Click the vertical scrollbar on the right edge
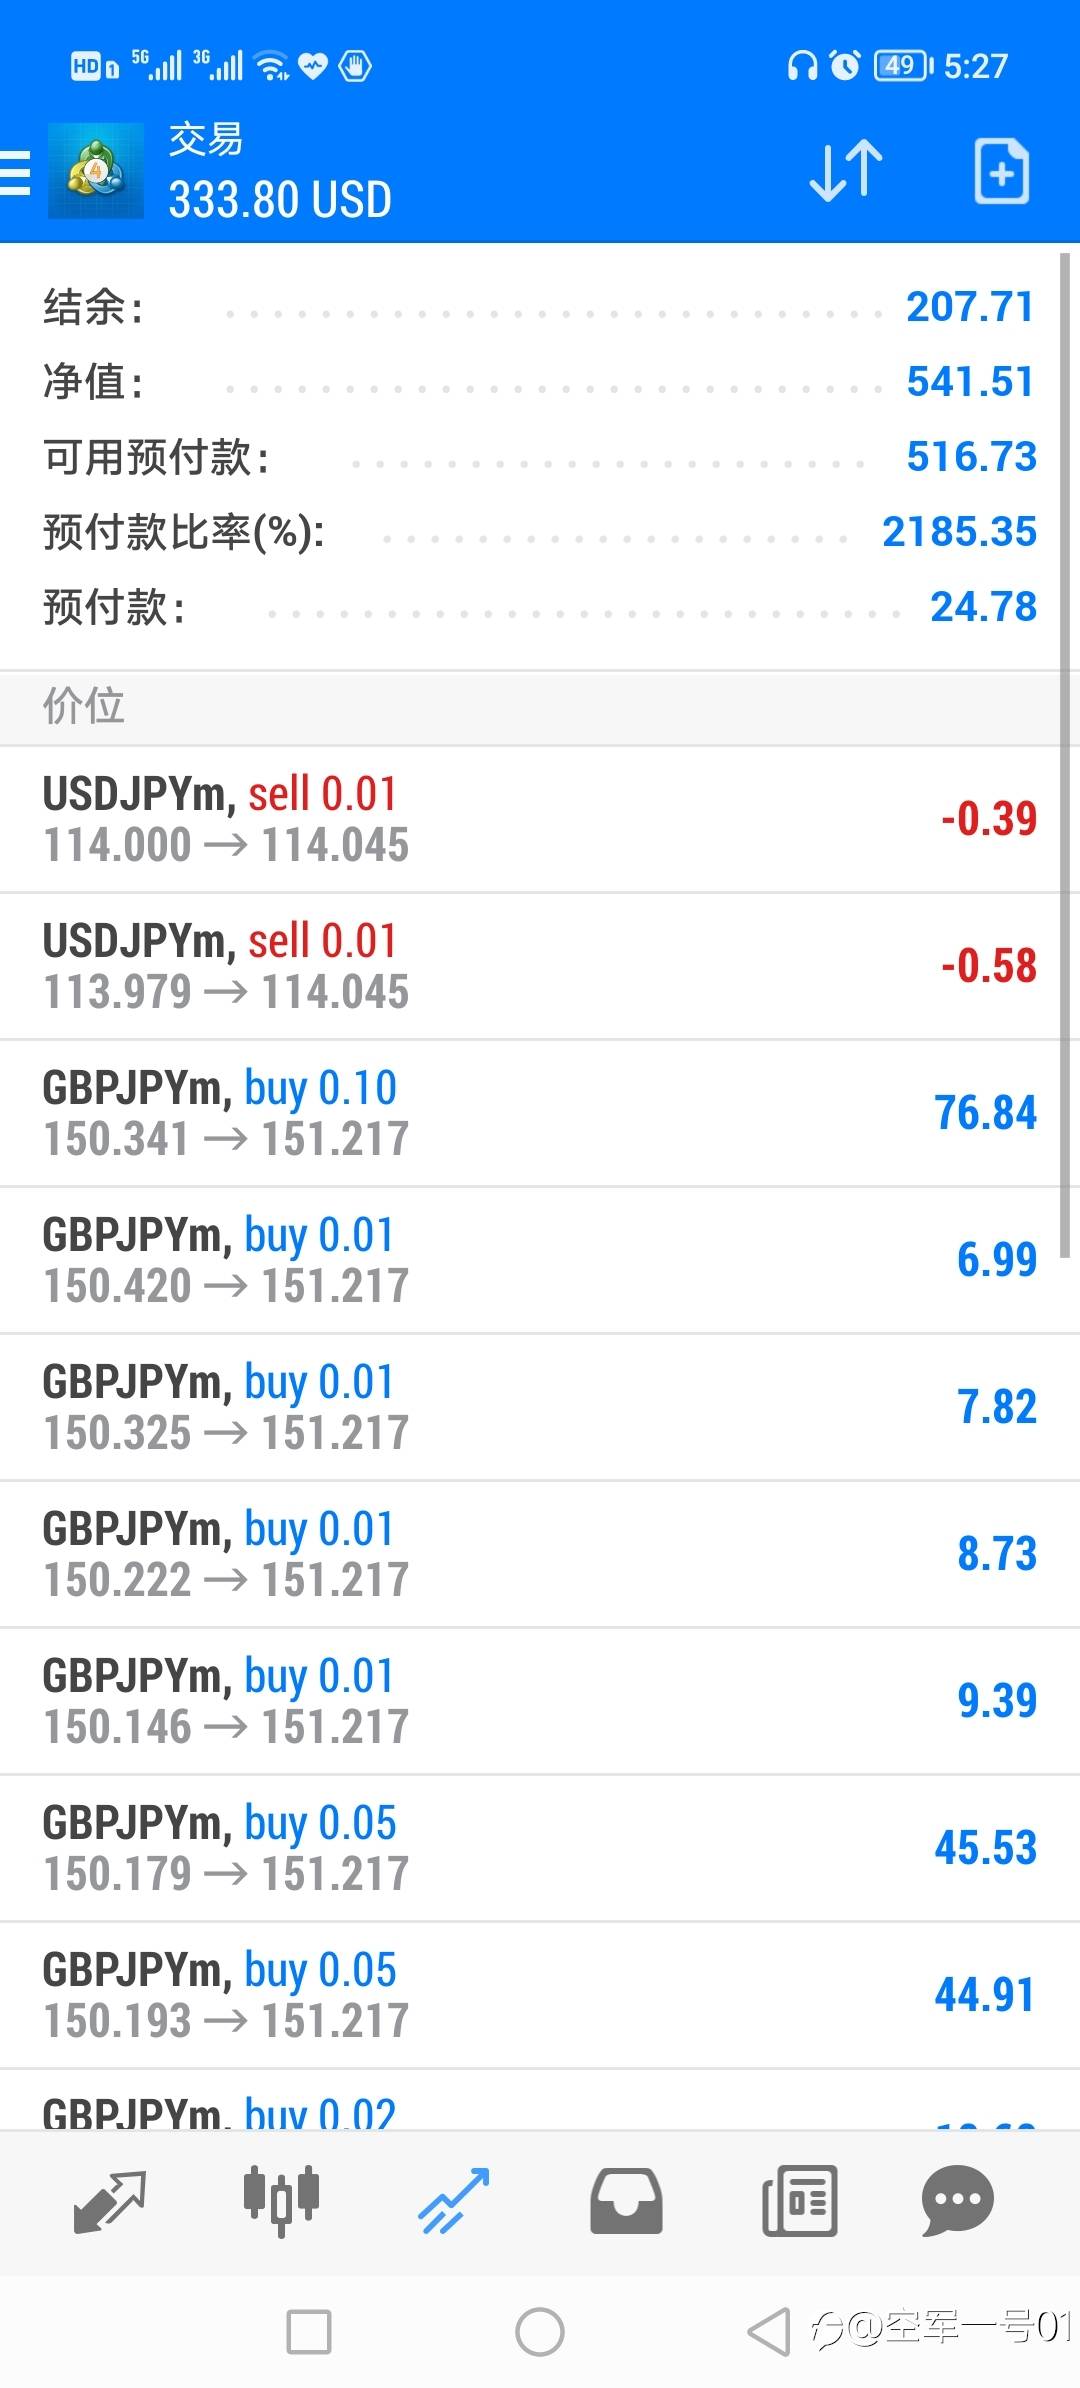The image size is (1080, 2388). pos(1066,755)
